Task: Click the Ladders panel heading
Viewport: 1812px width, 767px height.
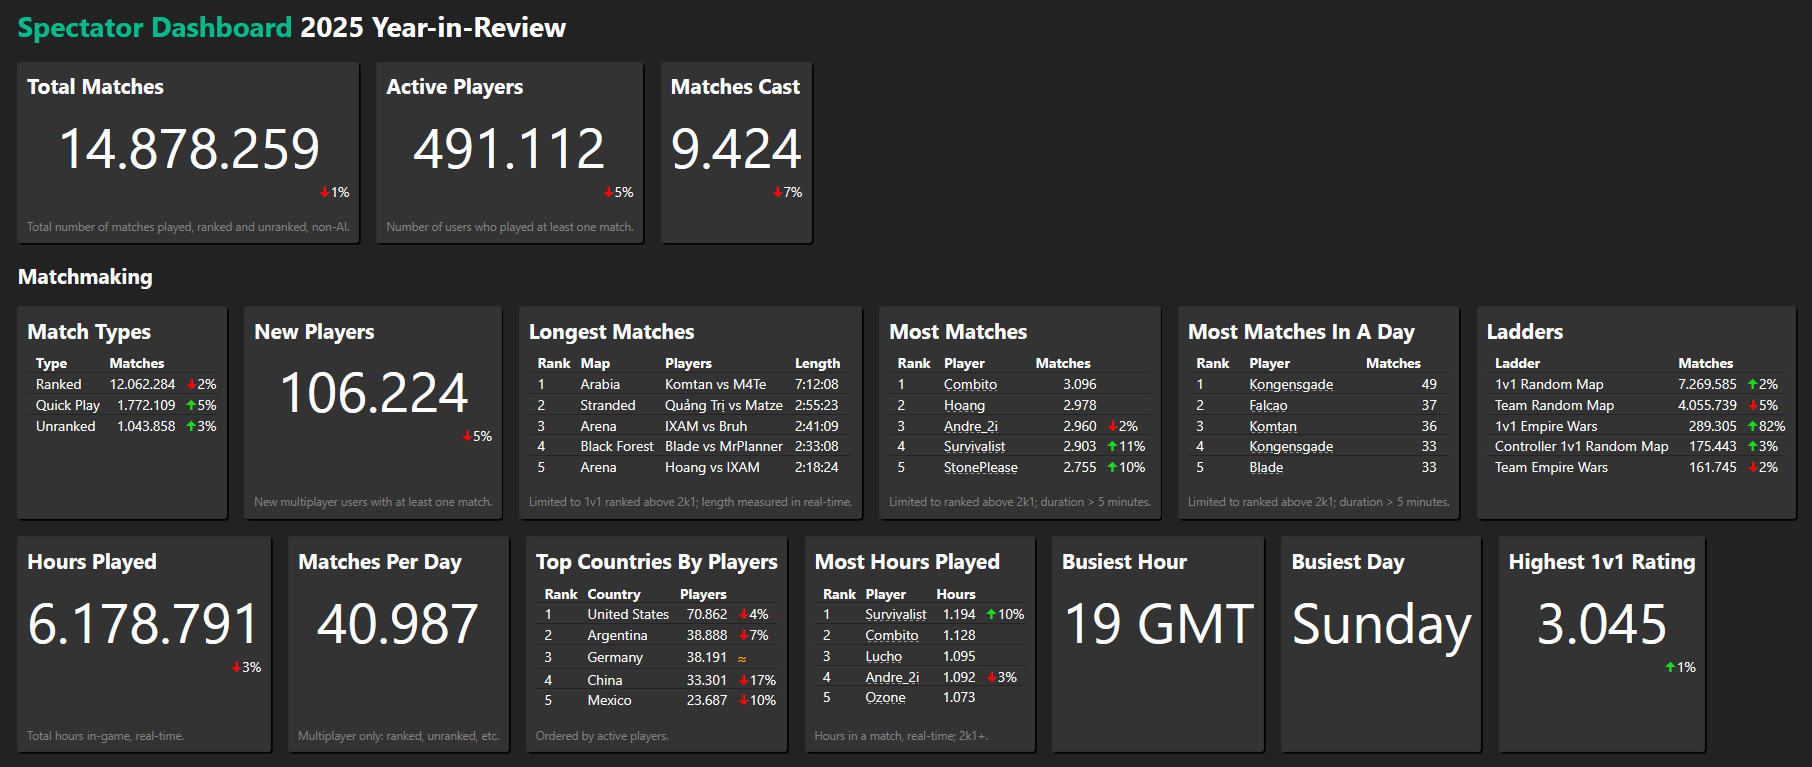Action: pyautogui.click(x=1525, y=332)
